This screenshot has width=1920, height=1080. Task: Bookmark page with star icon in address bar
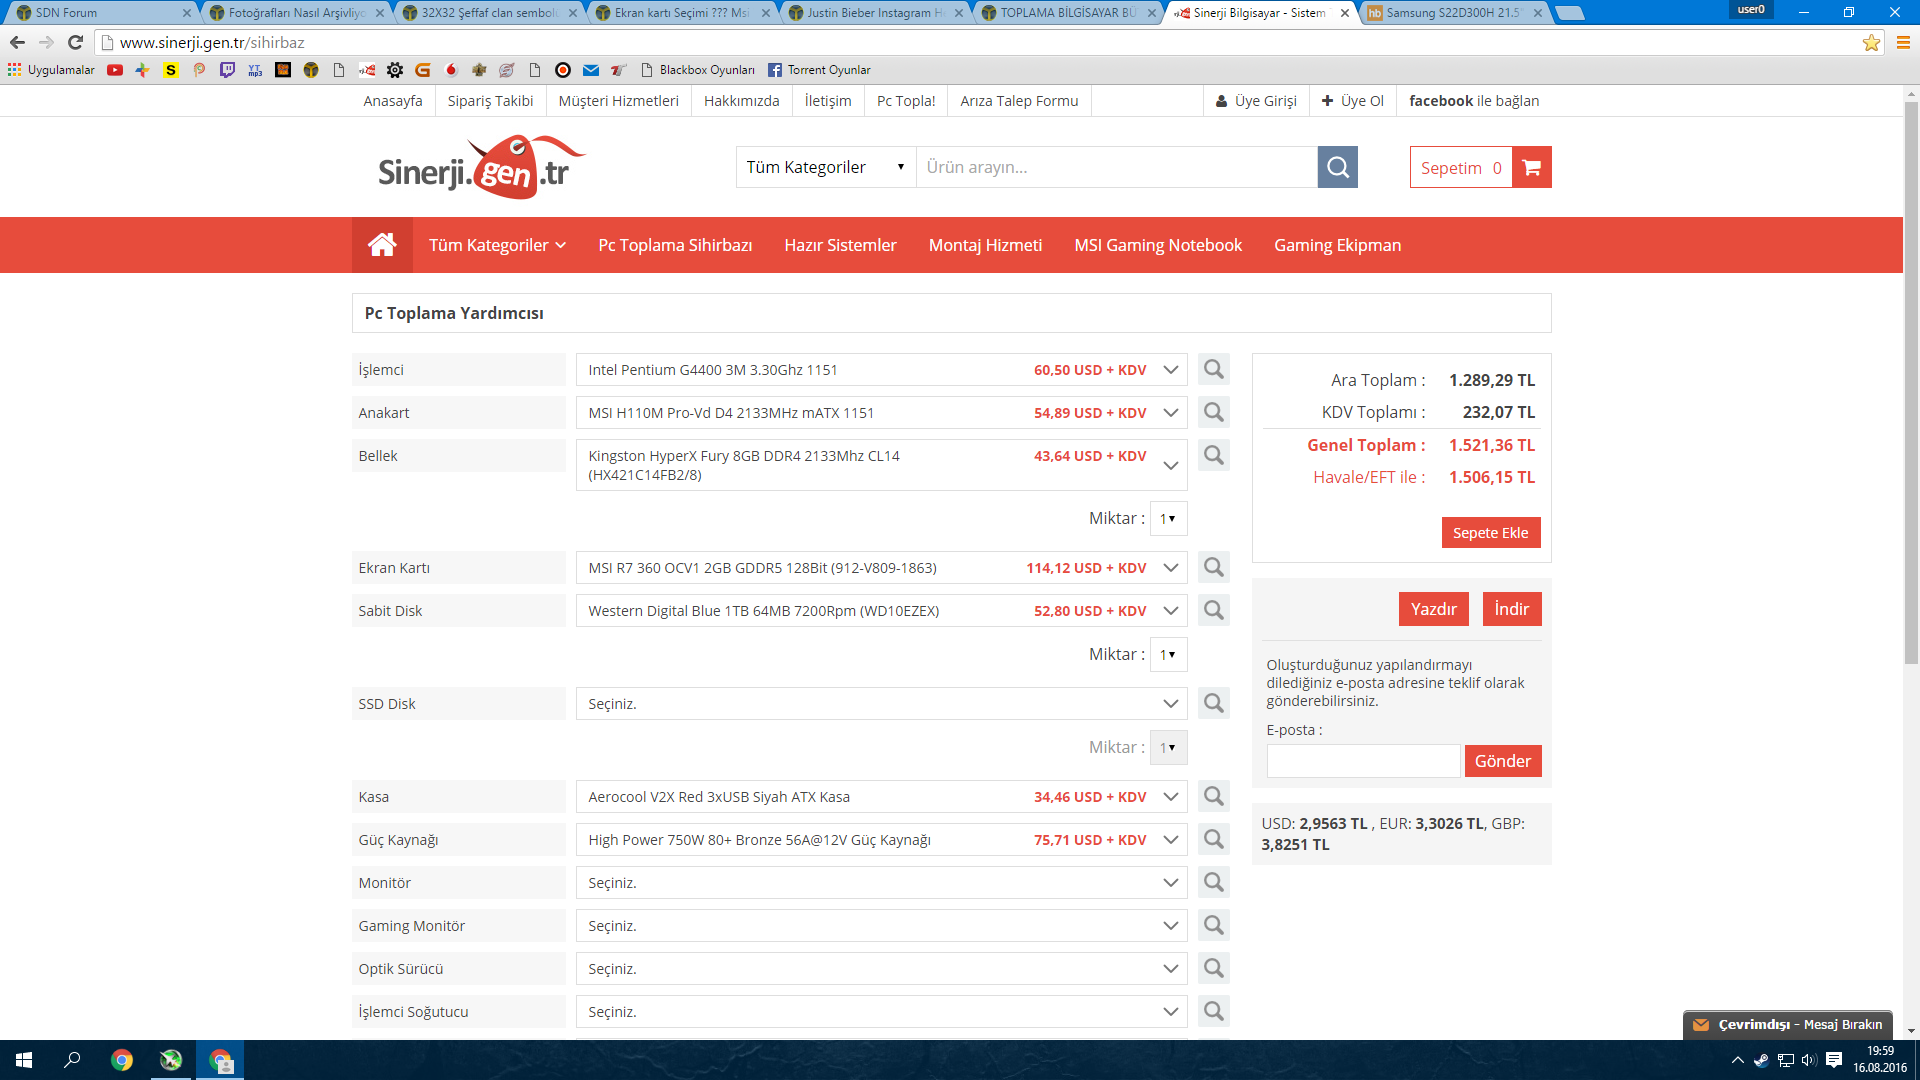pyautogui.click(x=1871, y=42)
